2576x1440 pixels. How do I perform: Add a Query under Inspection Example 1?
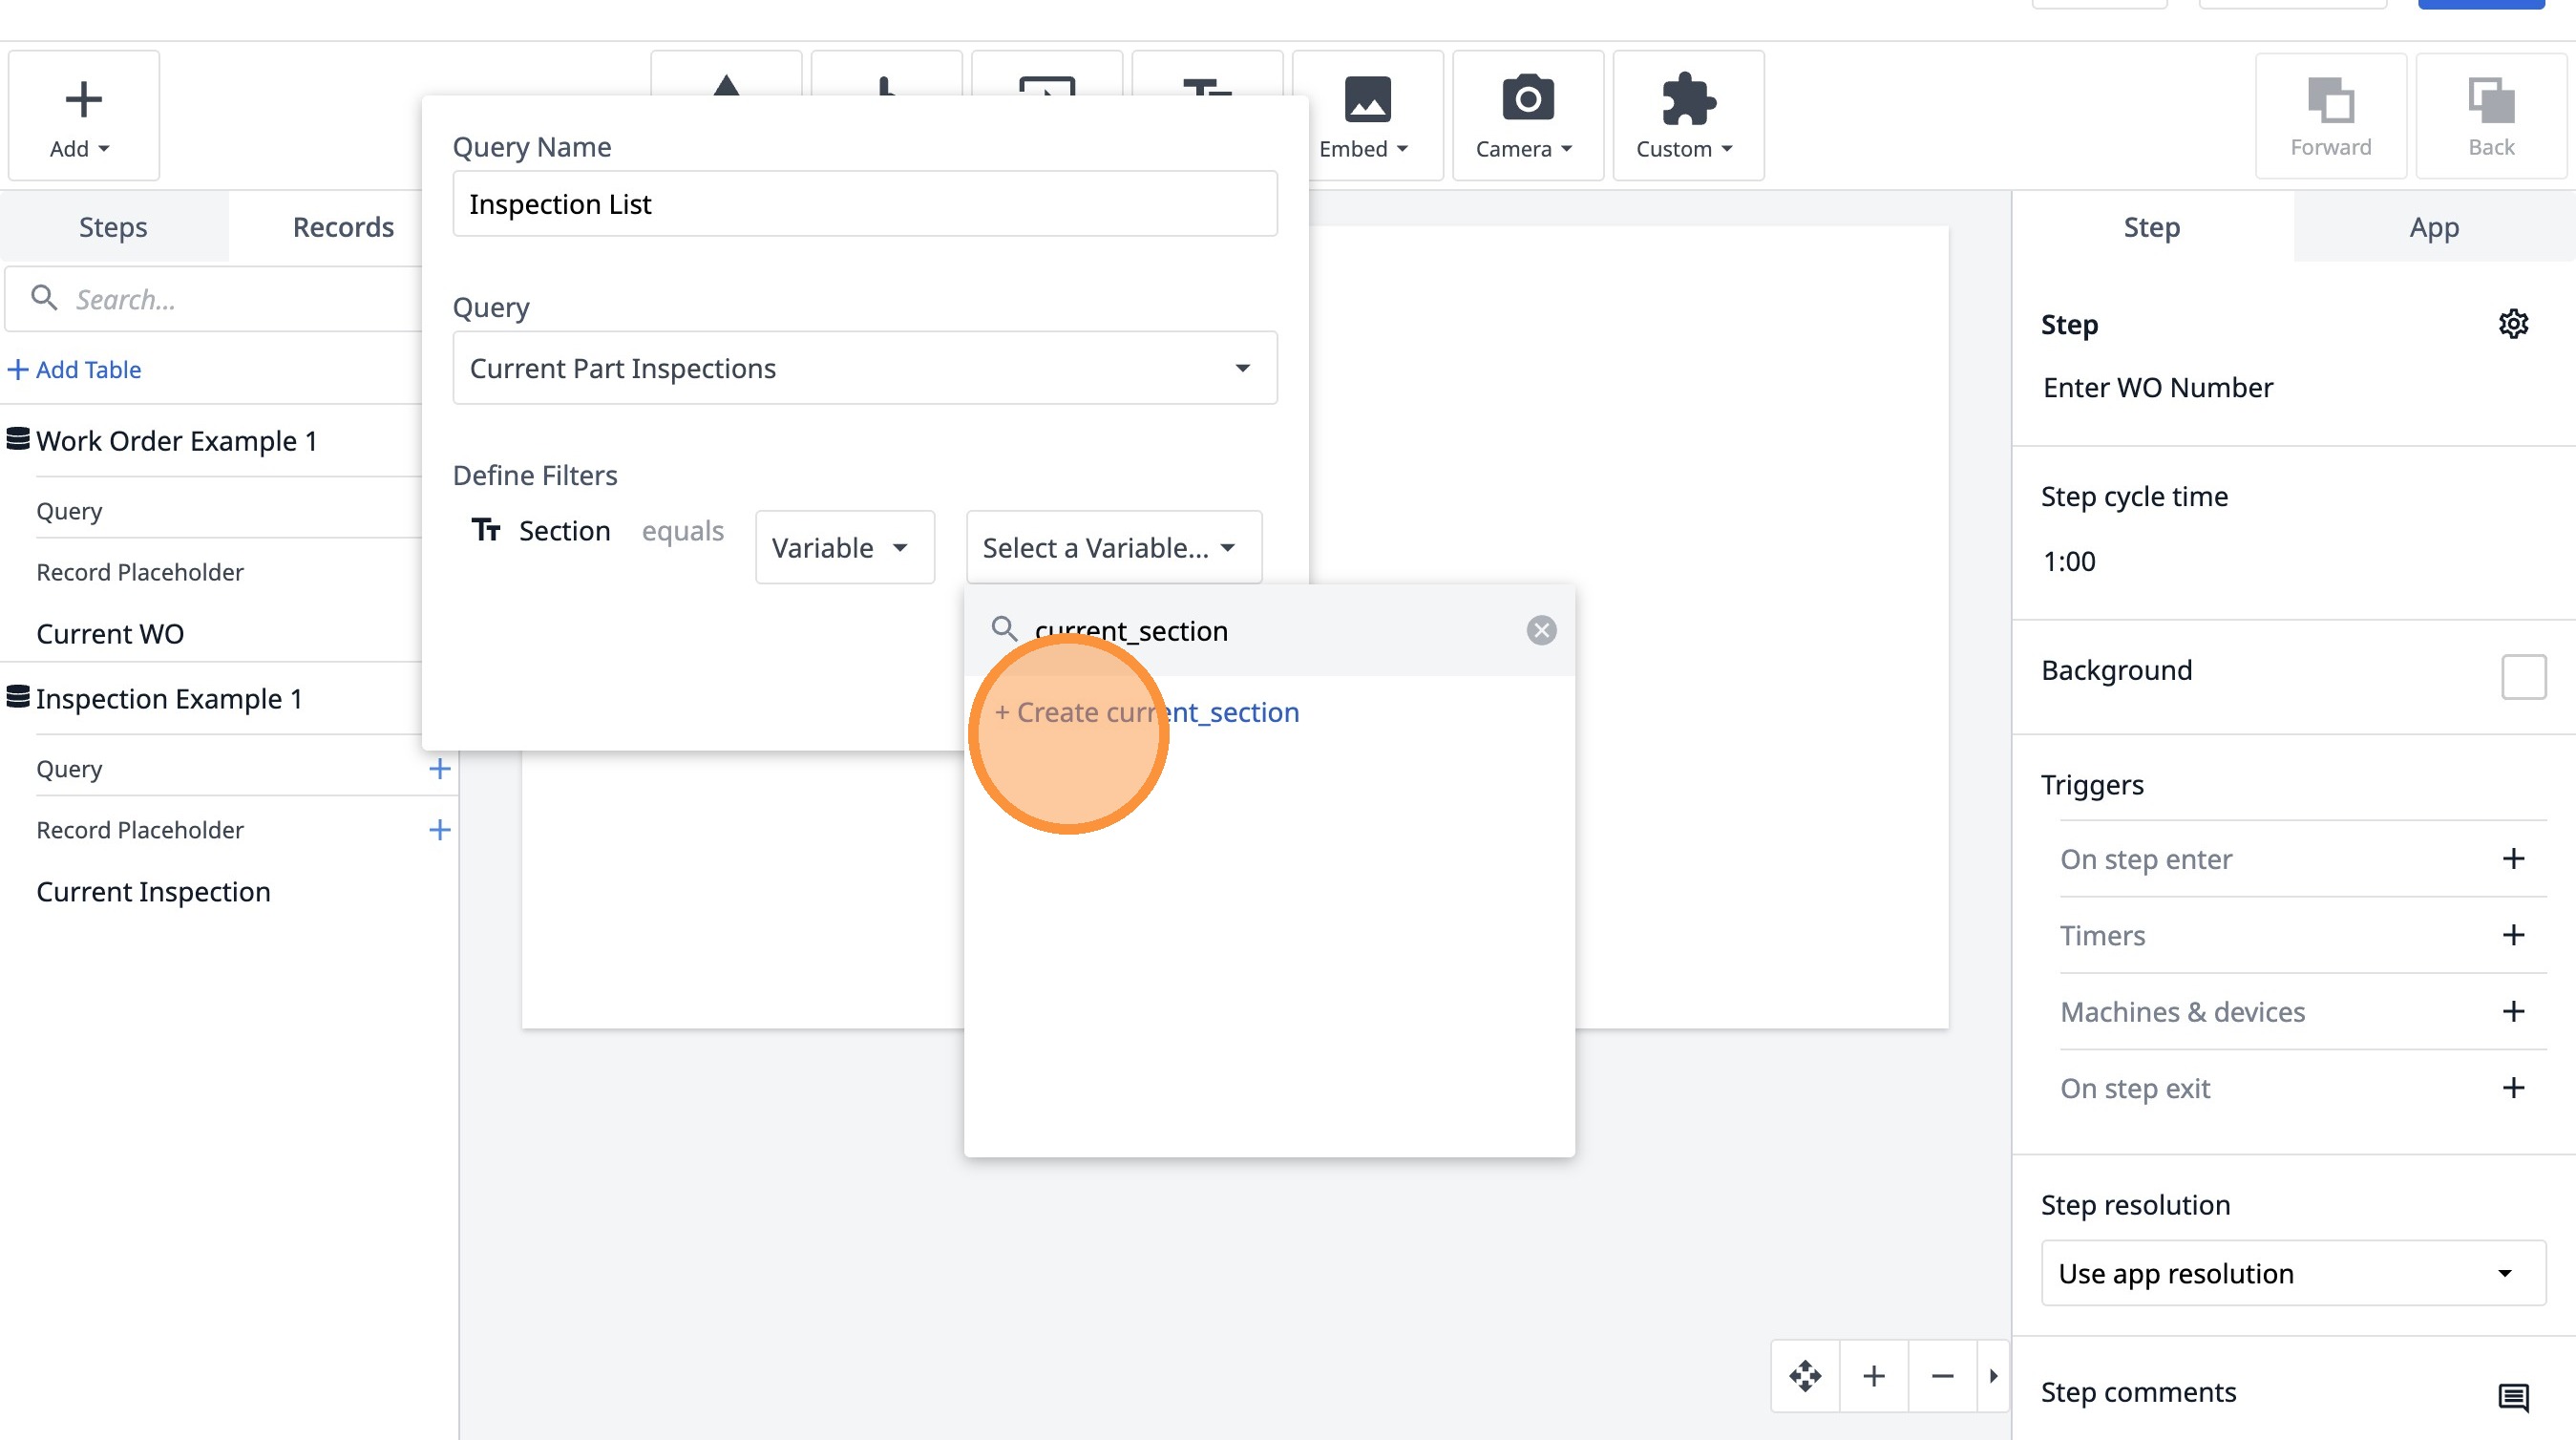439,769
